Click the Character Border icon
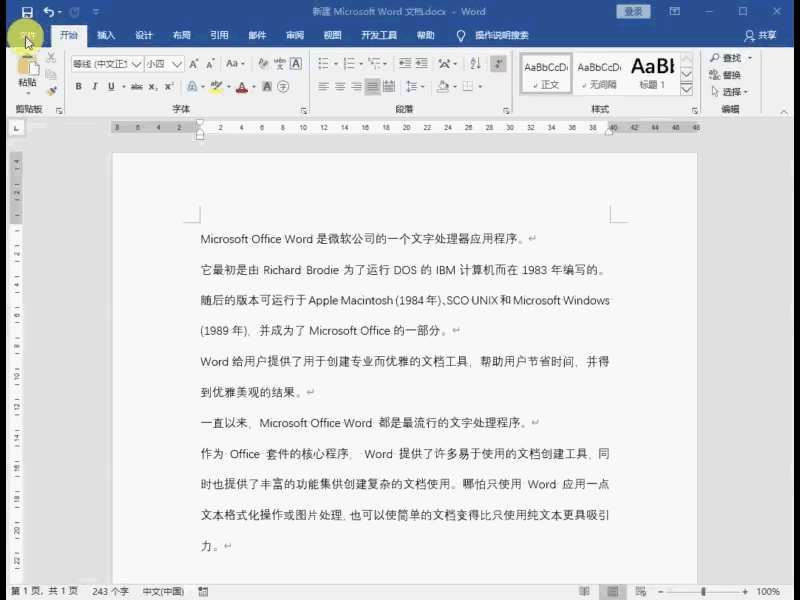The image size is (800, 600). point(296,64)
